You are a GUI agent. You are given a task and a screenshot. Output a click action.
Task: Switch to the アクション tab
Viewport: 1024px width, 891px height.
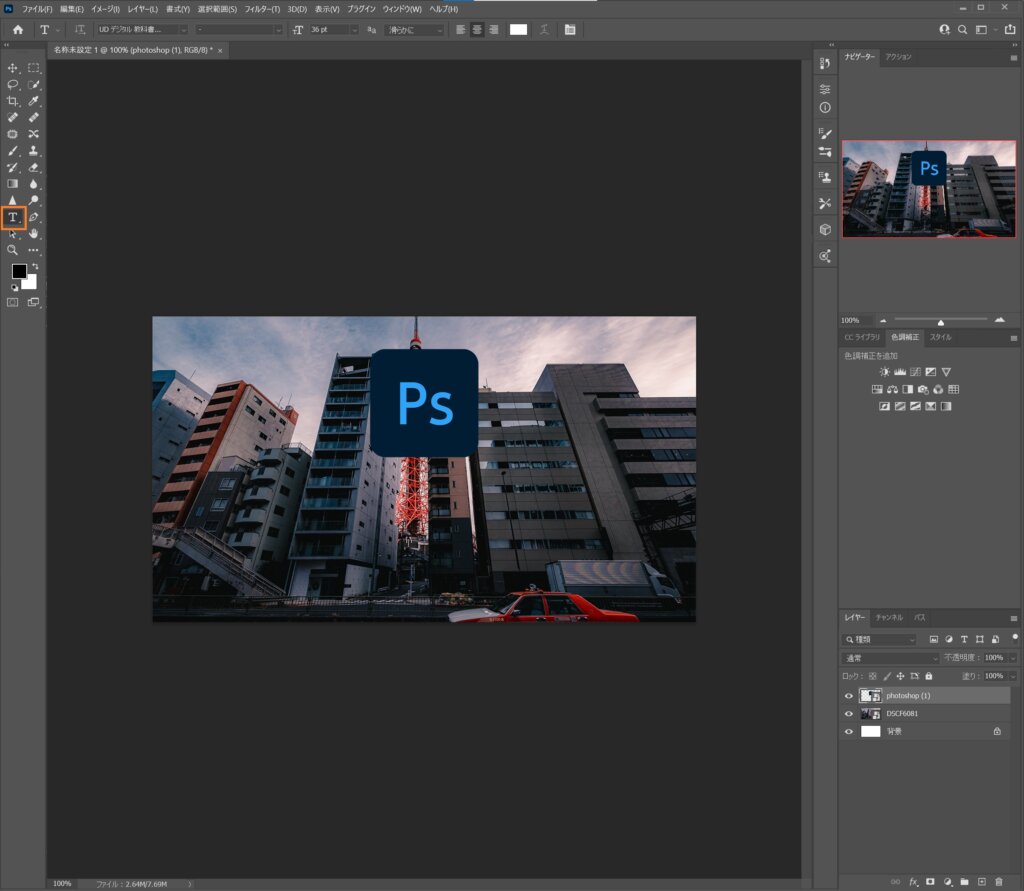coord(898,57)
